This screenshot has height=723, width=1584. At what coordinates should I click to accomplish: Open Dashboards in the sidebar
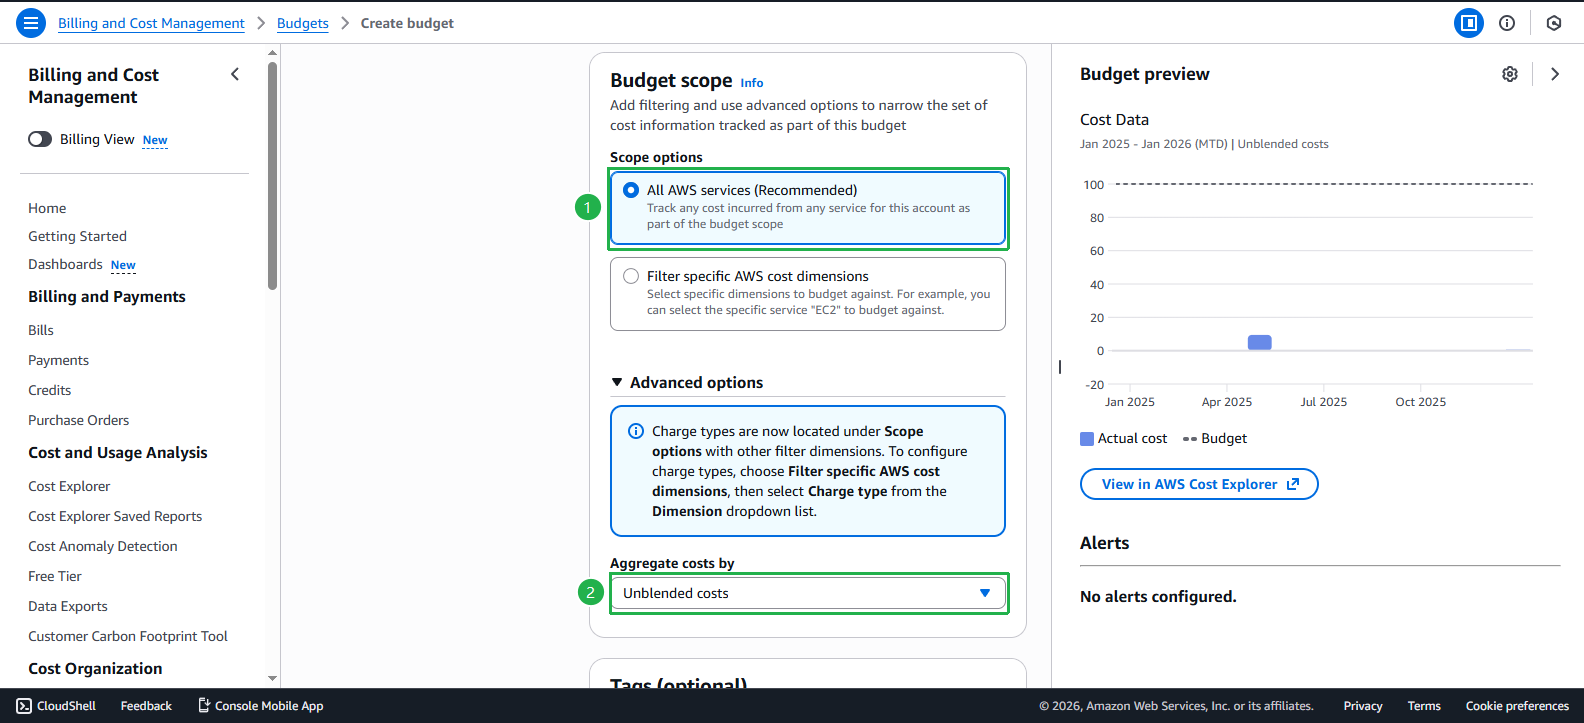click(65, 264)
